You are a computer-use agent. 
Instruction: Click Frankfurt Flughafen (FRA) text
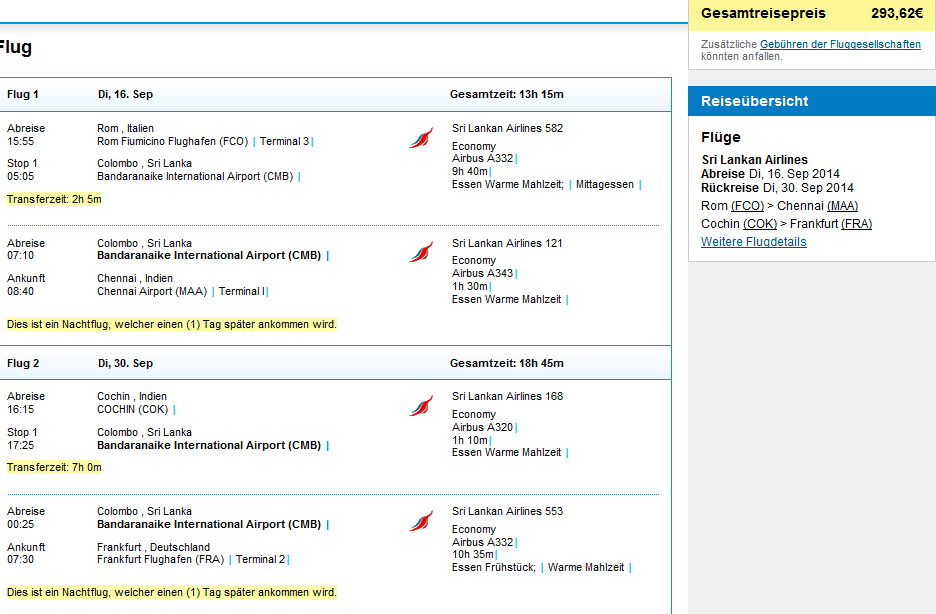coord(161,559)
